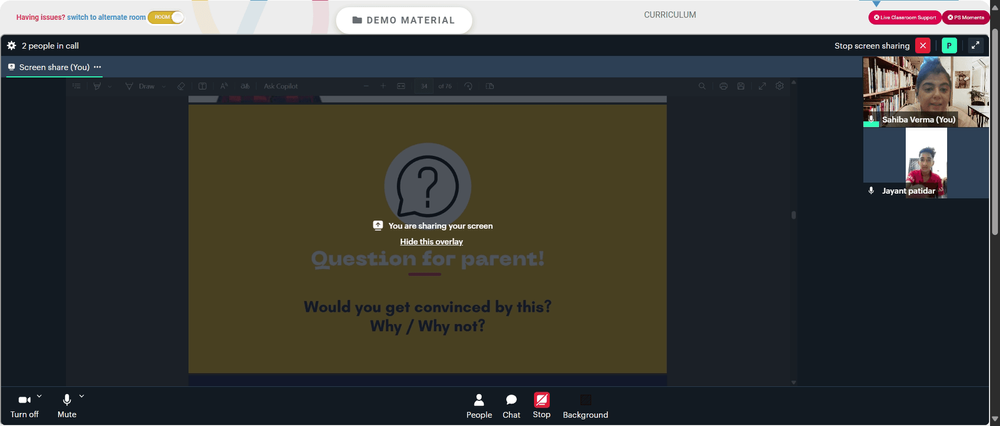Viewport: 1000px width, 426px height.
Task: Click the shared PDF's vertical scrollbar thumb
Action: [793, 215]
